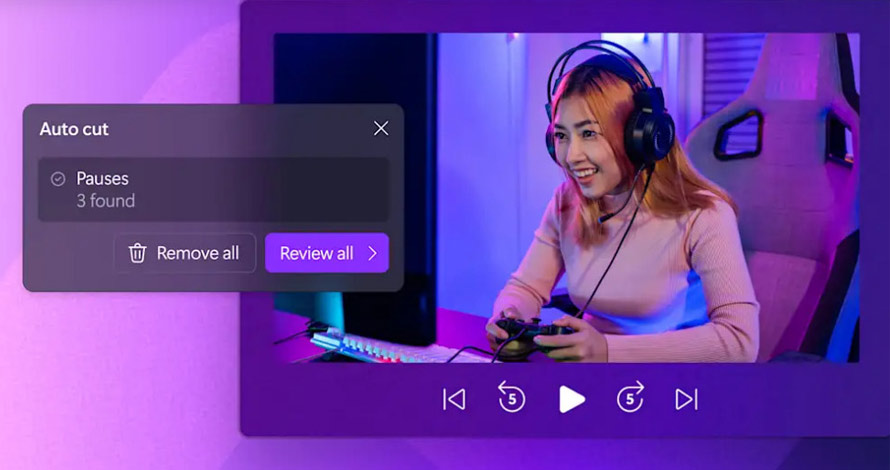This screenshot has height=470, width=890.
Task: Jump to the end of video
Action: point(687,400)
